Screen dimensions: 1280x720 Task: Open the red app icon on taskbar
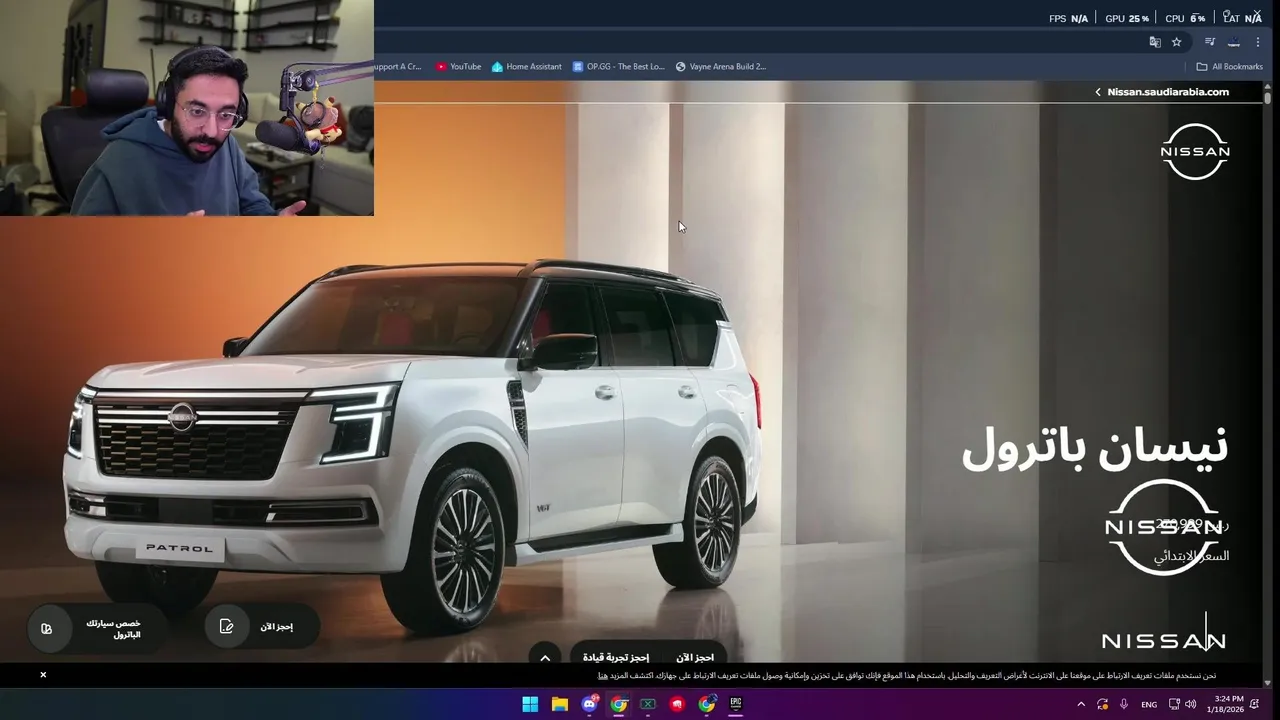(x=678, y=704)
